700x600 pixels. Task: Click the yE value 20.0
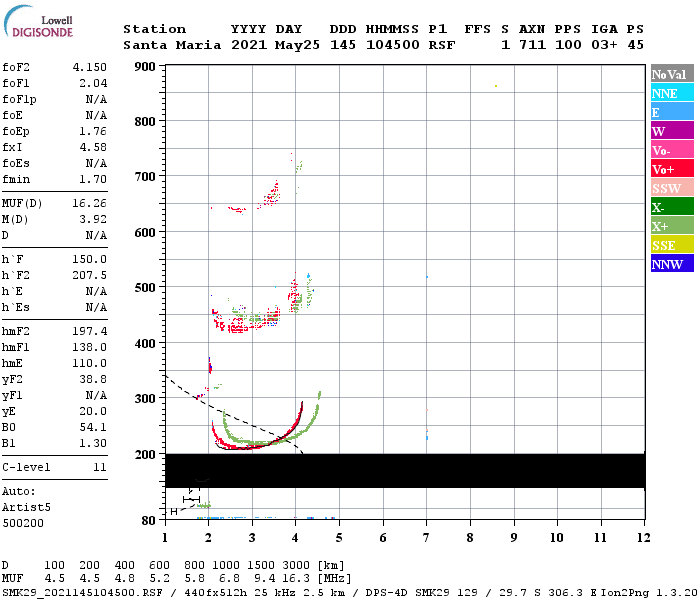coord(93,412)
